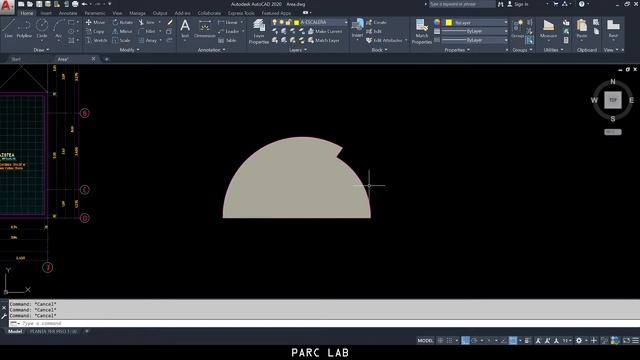
Task: Click the TOP face of ViewCube
Action: pyautogui.click(x=613, y=100)
